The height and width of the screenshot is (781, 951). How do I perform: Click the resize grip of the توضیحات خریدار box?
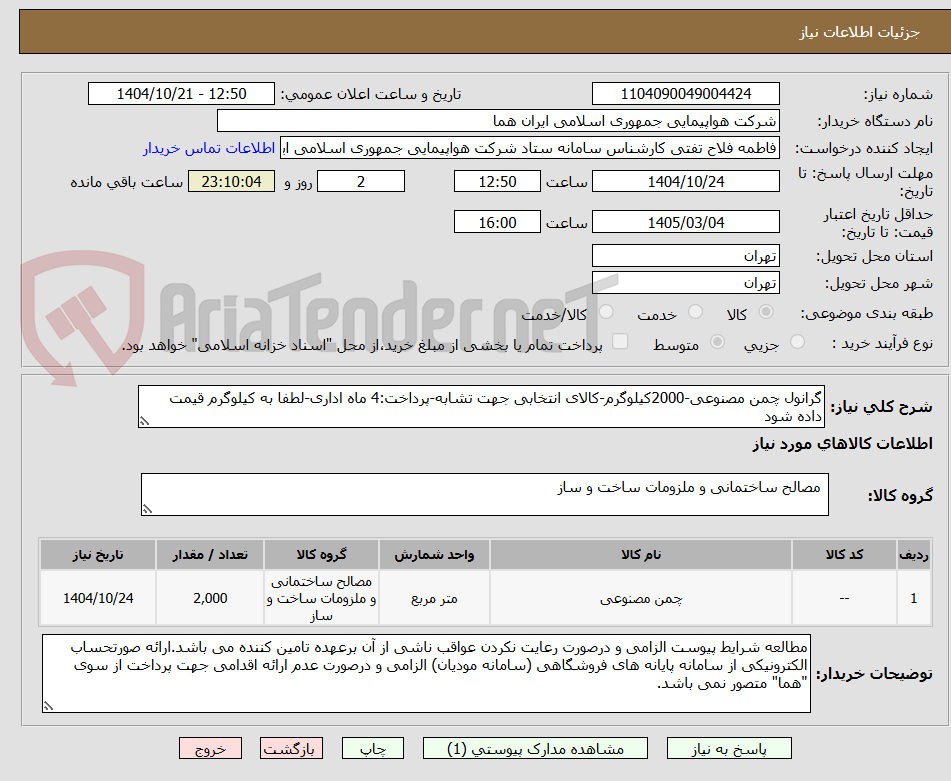(x=48, y=705)
